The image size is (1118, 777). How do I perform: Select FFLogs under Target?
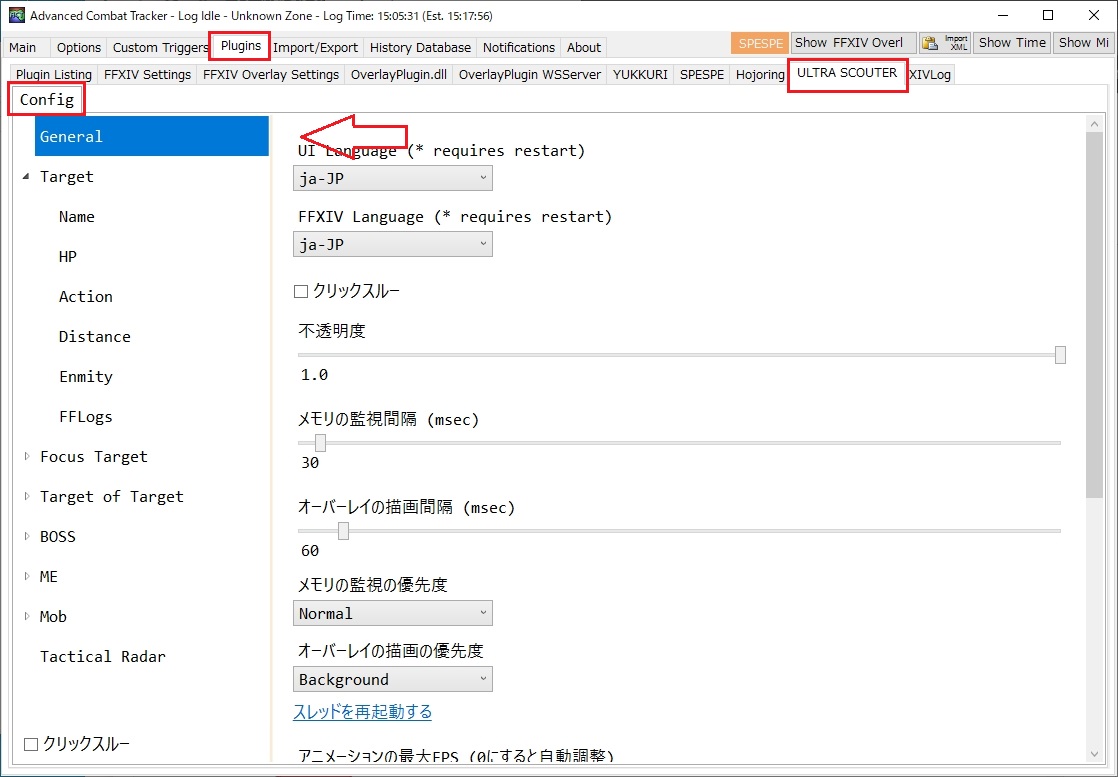[86, 416]
